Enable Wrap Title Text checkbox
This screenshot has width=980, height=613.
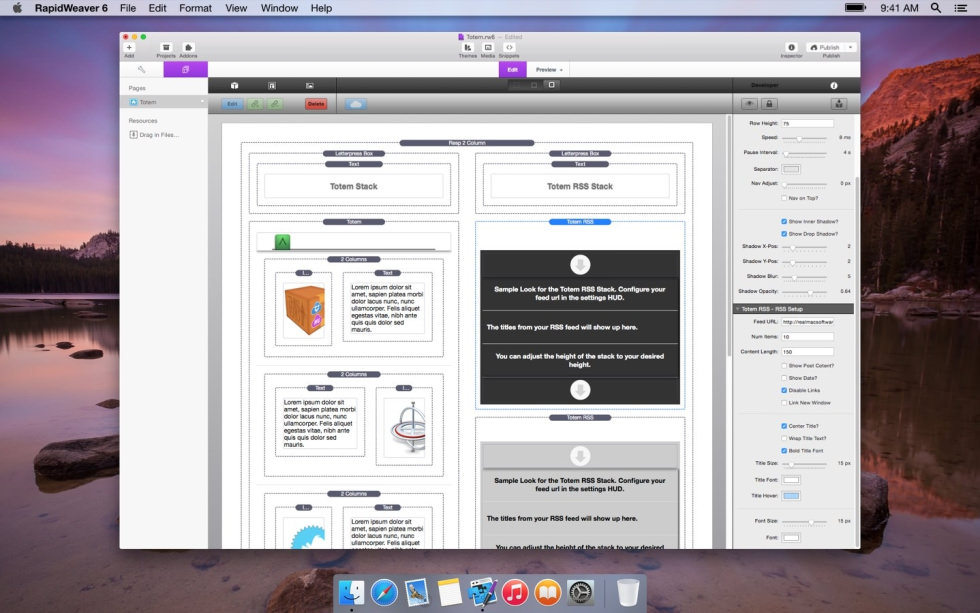point(784,439)
